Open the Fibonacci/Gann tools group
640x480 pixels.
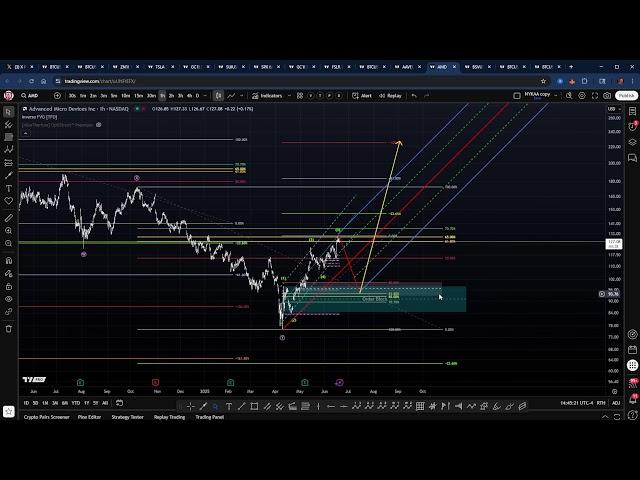tap(9, 137)
